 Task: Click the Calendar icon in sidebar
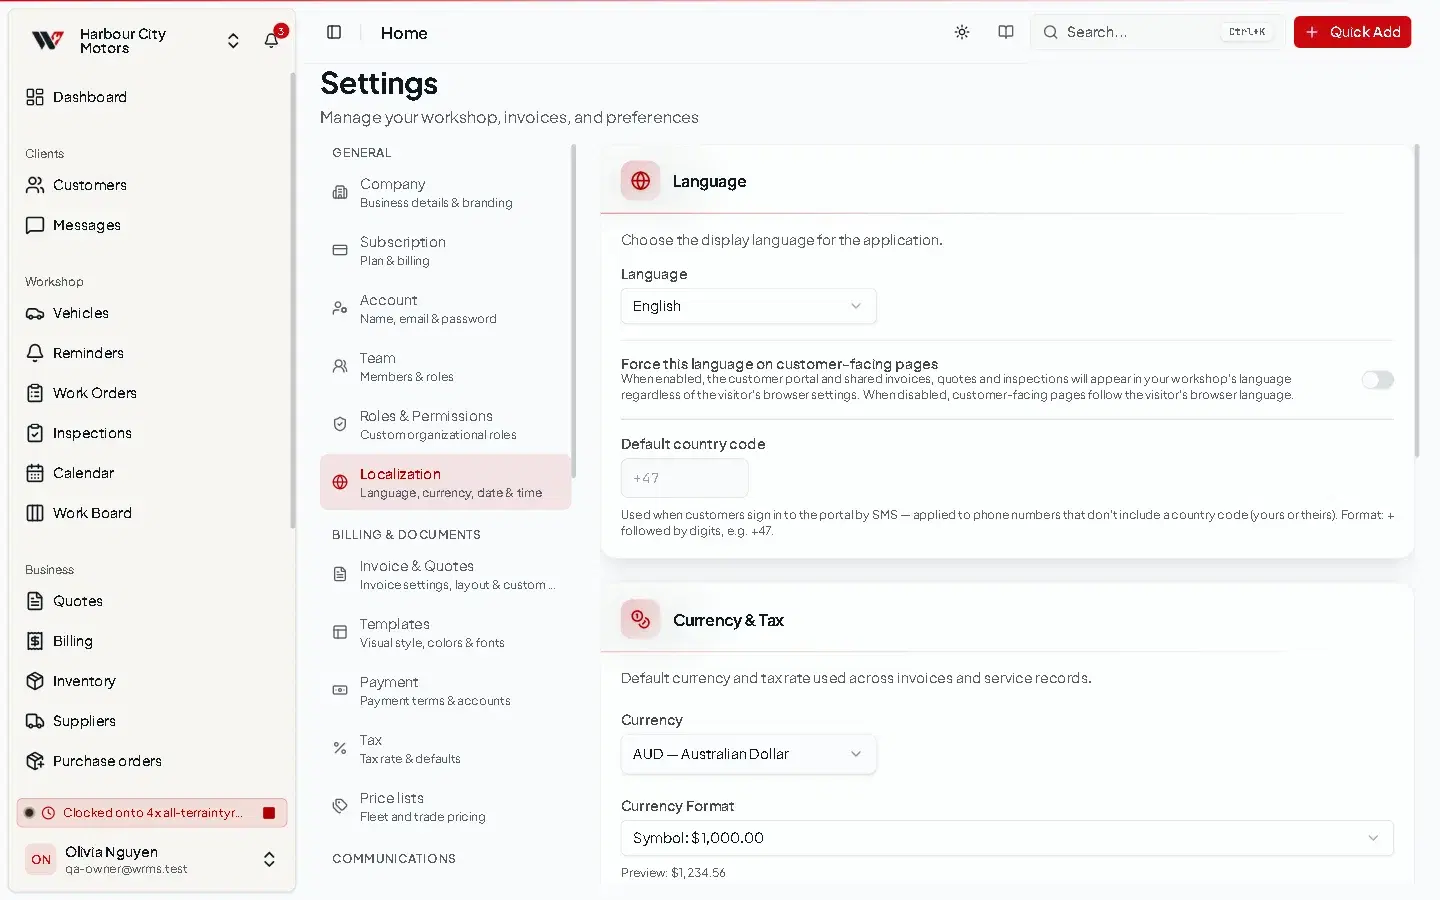click(x=35, y=473)
